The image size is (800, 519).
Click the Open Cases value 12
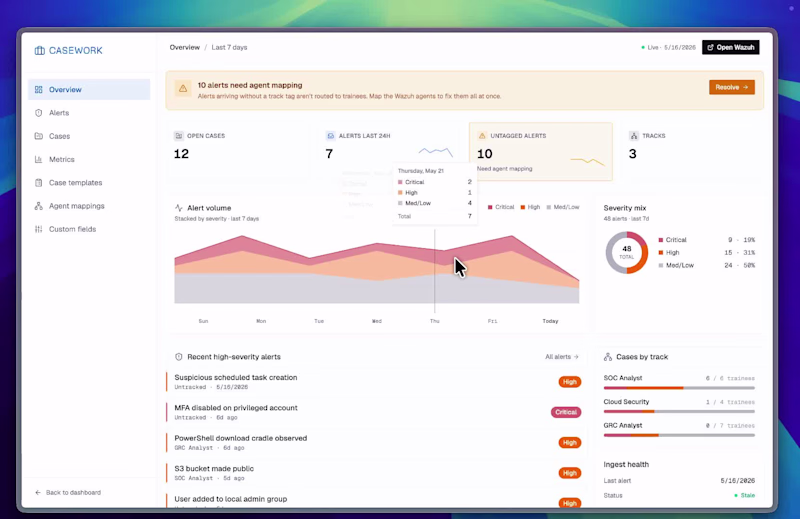pyautogui.click(x=181, y=154)
